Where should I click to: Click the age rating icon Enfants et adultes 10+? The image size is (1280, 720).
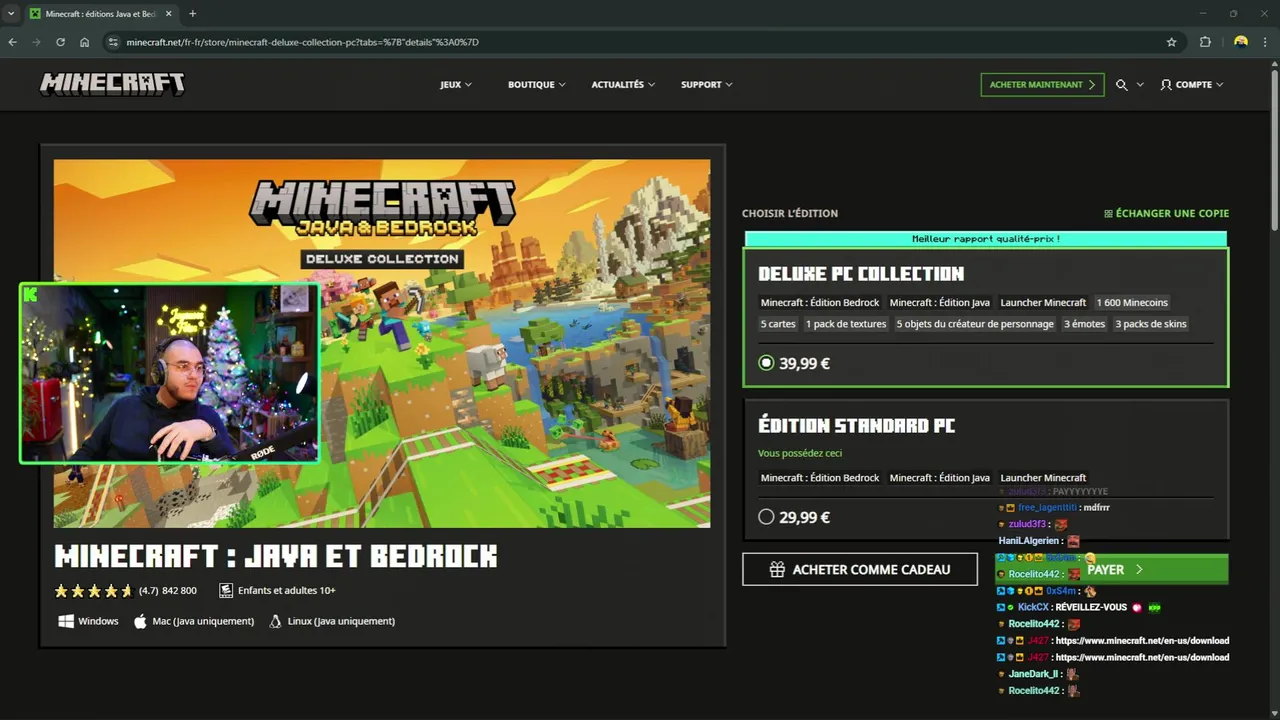[226, 591]
